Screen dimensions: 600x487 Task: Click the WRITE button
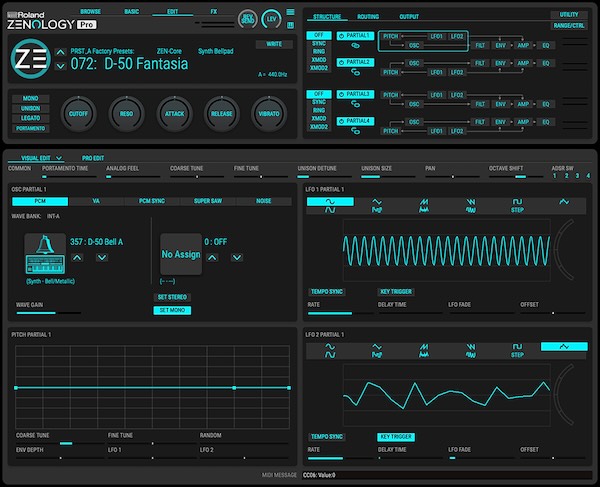pyautogui.click(x=274, y=44)
